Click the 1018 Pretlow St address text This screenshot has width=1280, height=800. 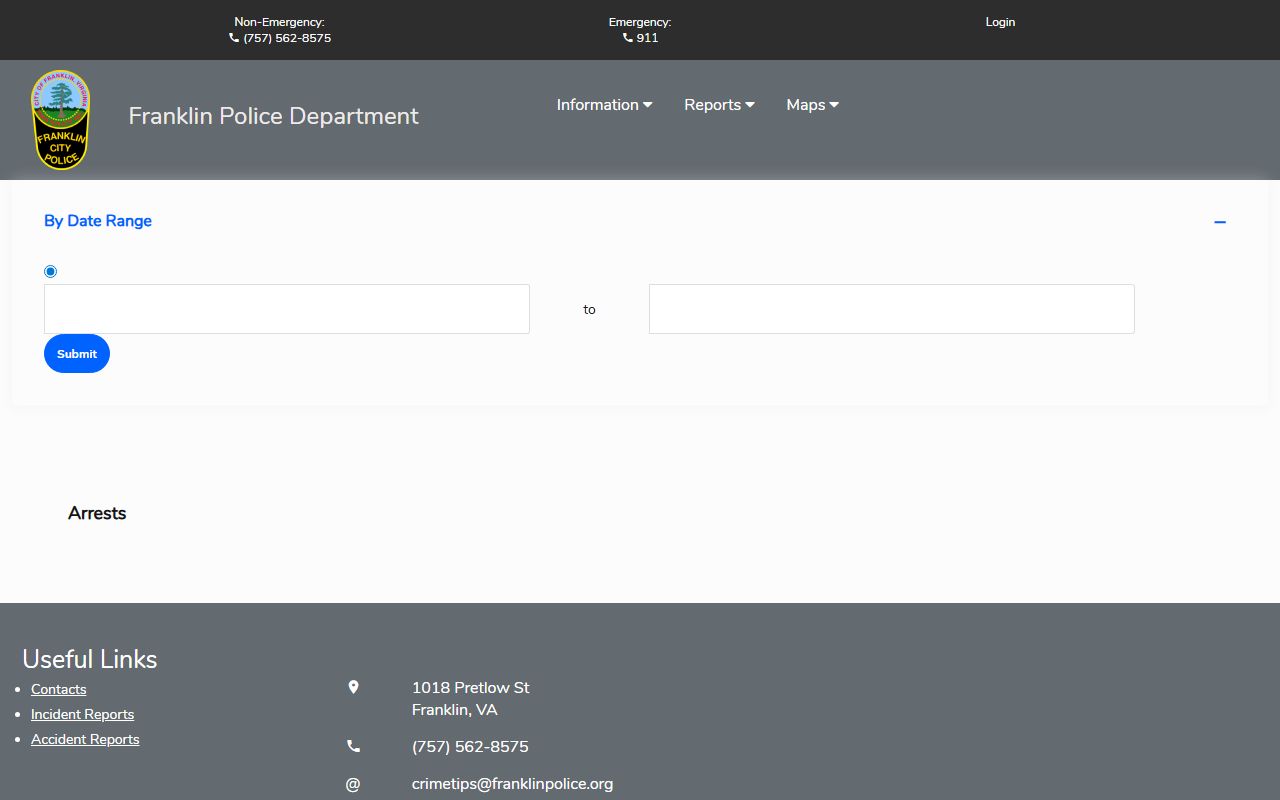pos(471,688)
